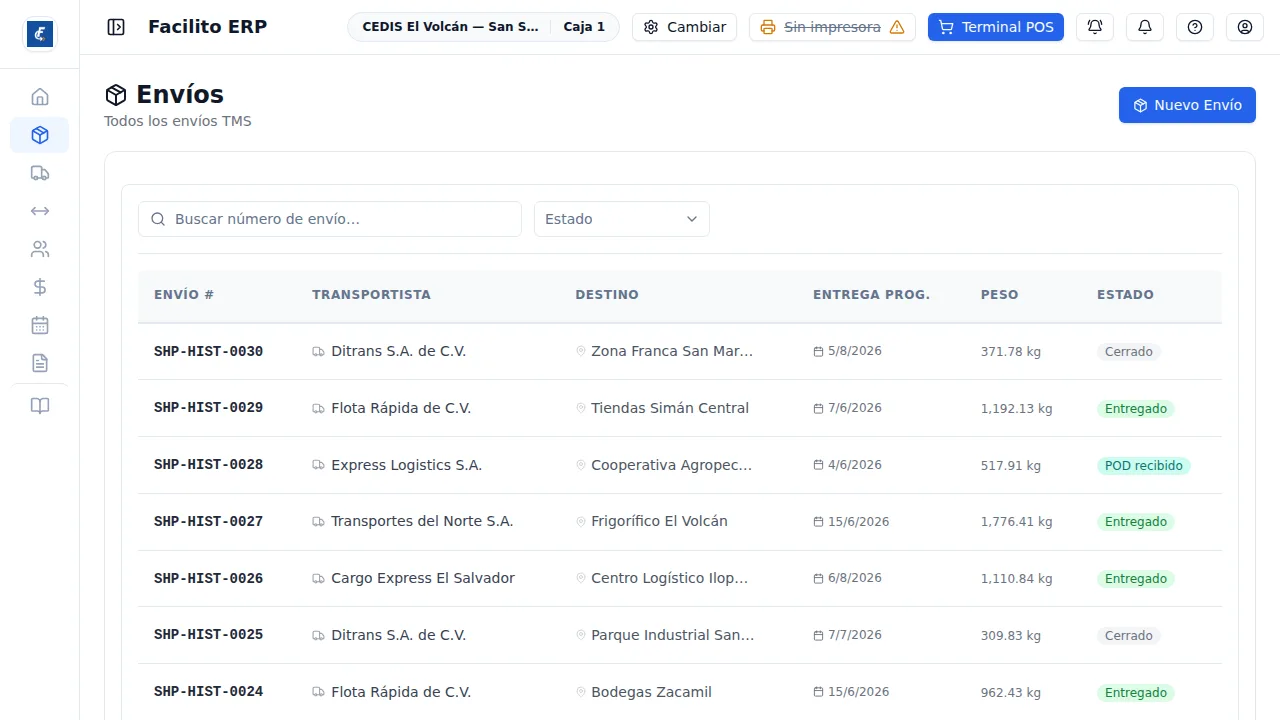This screenshot has width=1280, height=720.
Task: Open the help question mark icon
Action: pos(1195,27)
